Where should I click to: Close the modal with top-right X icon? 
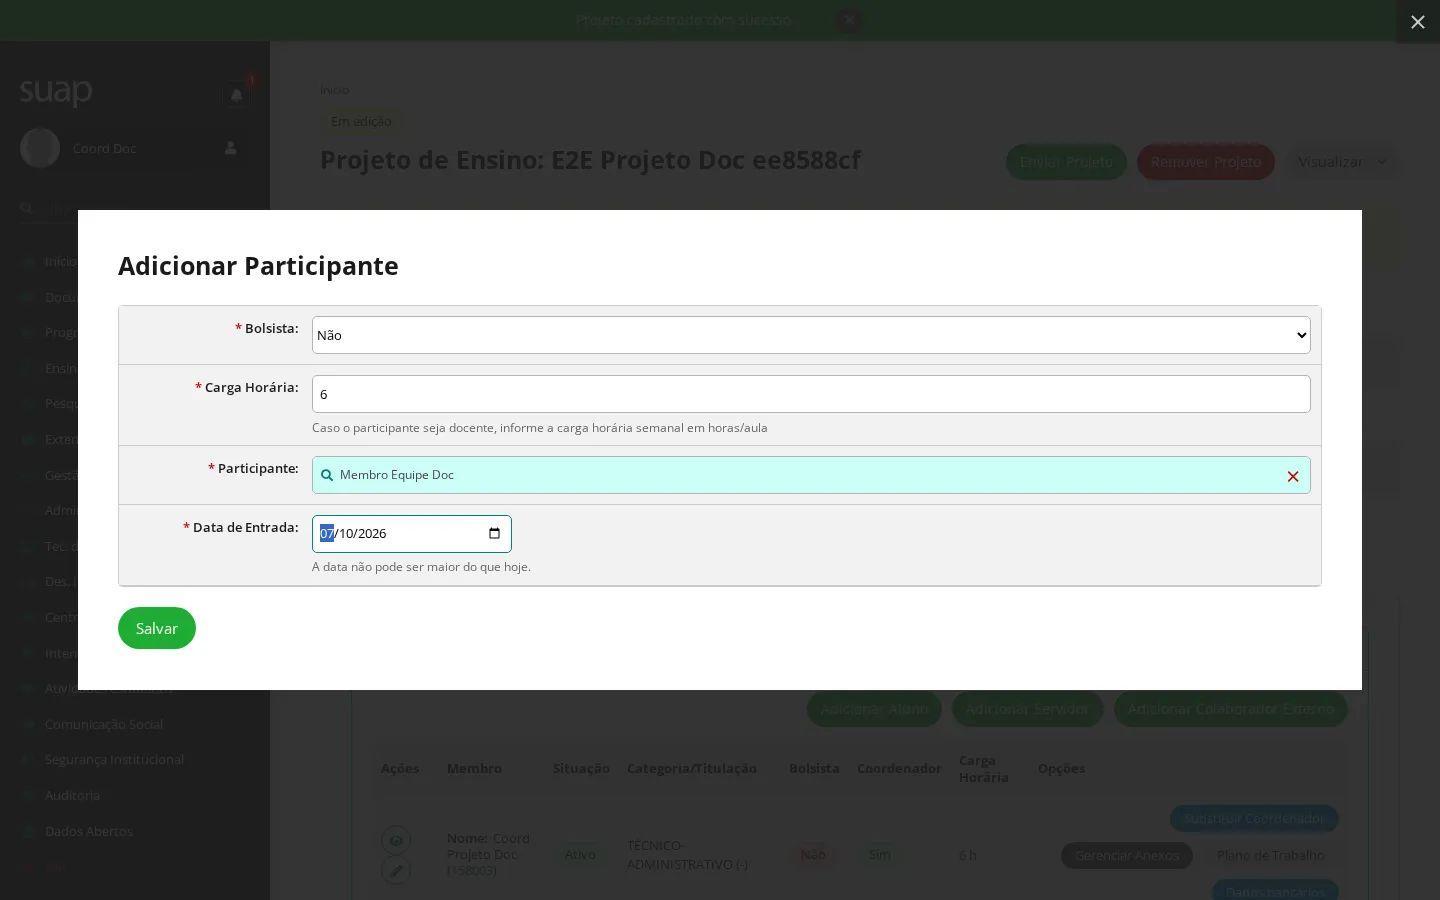tap(1418, 22)
